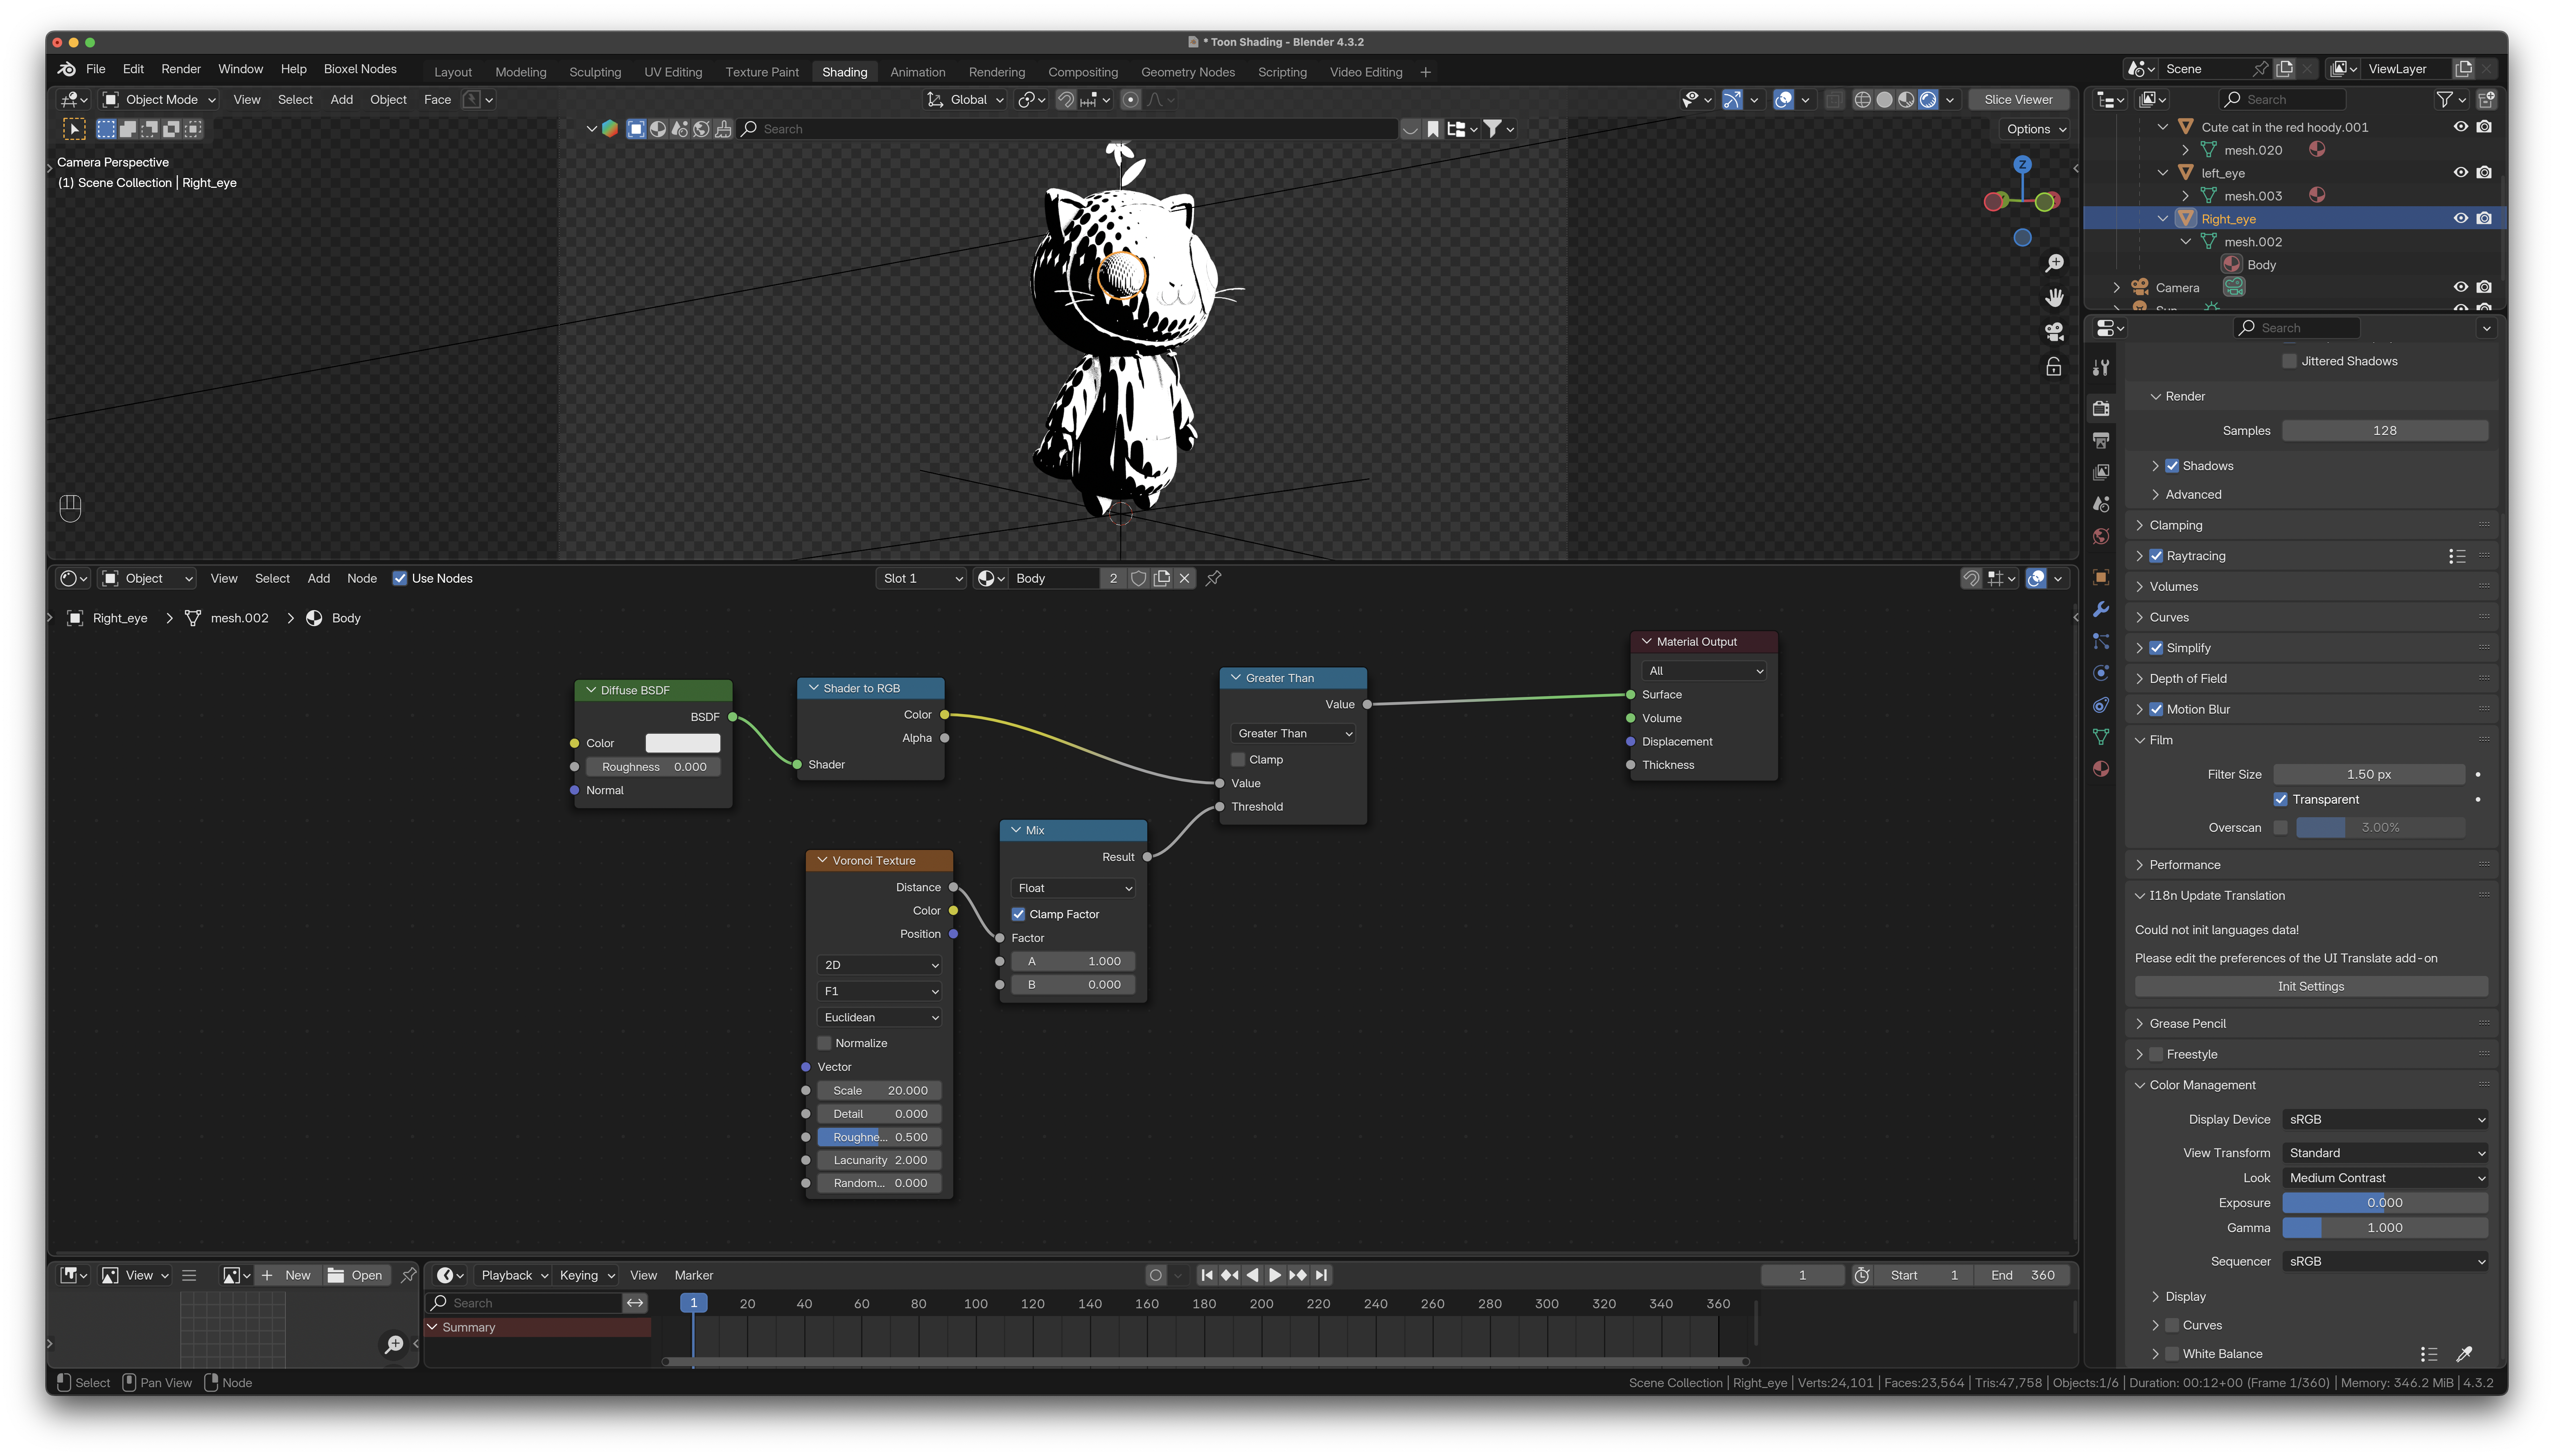Click the zoom magnifier gizmo in the 3D viewport

(x=2054, y=263)
